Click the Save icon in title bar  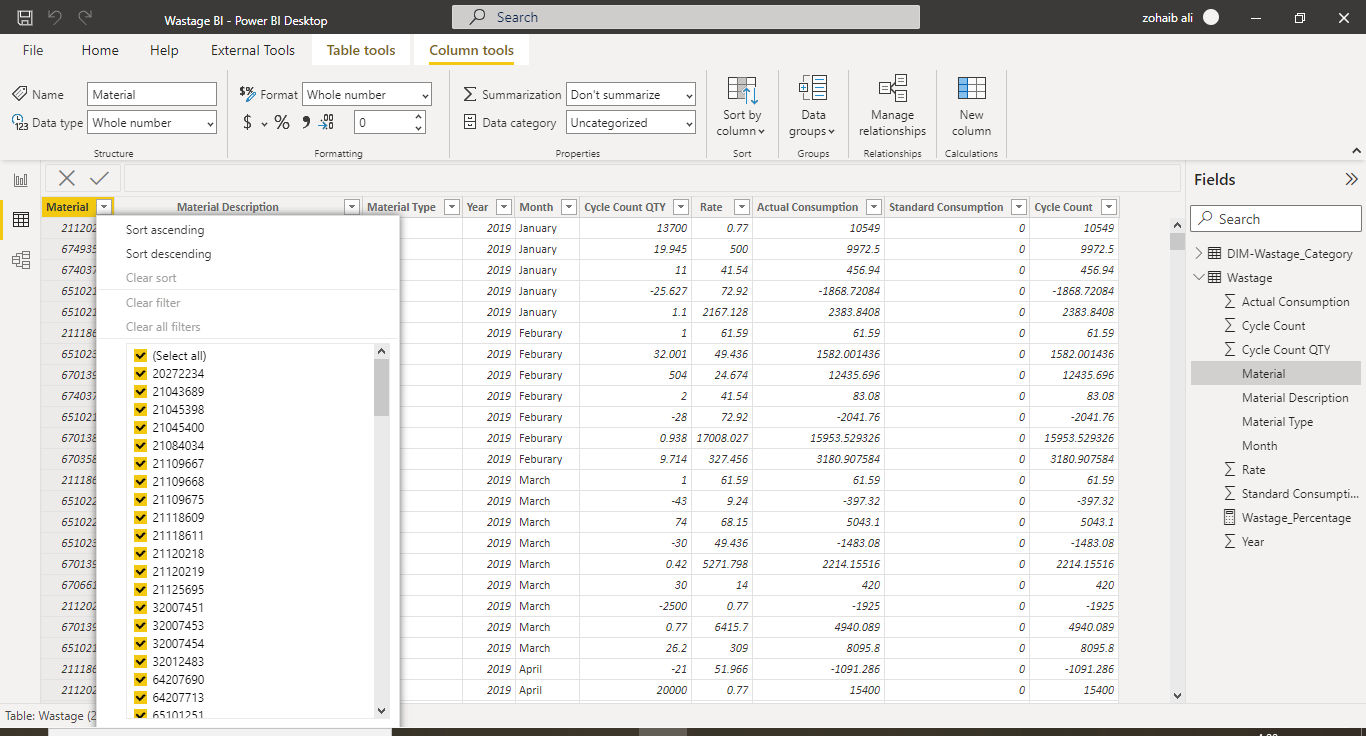click(25, 17)
